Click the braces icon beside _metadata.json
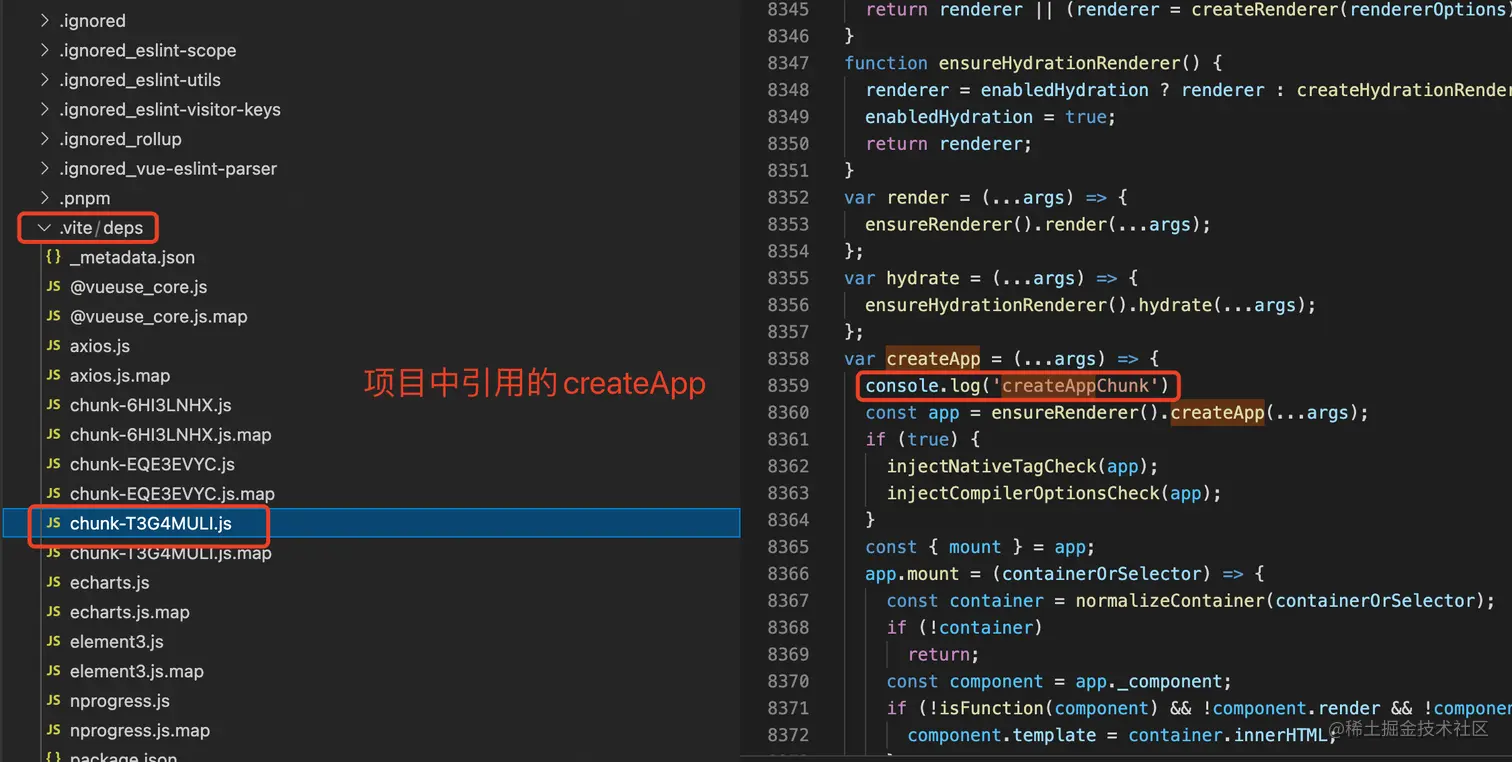This screenshot has height=762, width=1512. 53,257
